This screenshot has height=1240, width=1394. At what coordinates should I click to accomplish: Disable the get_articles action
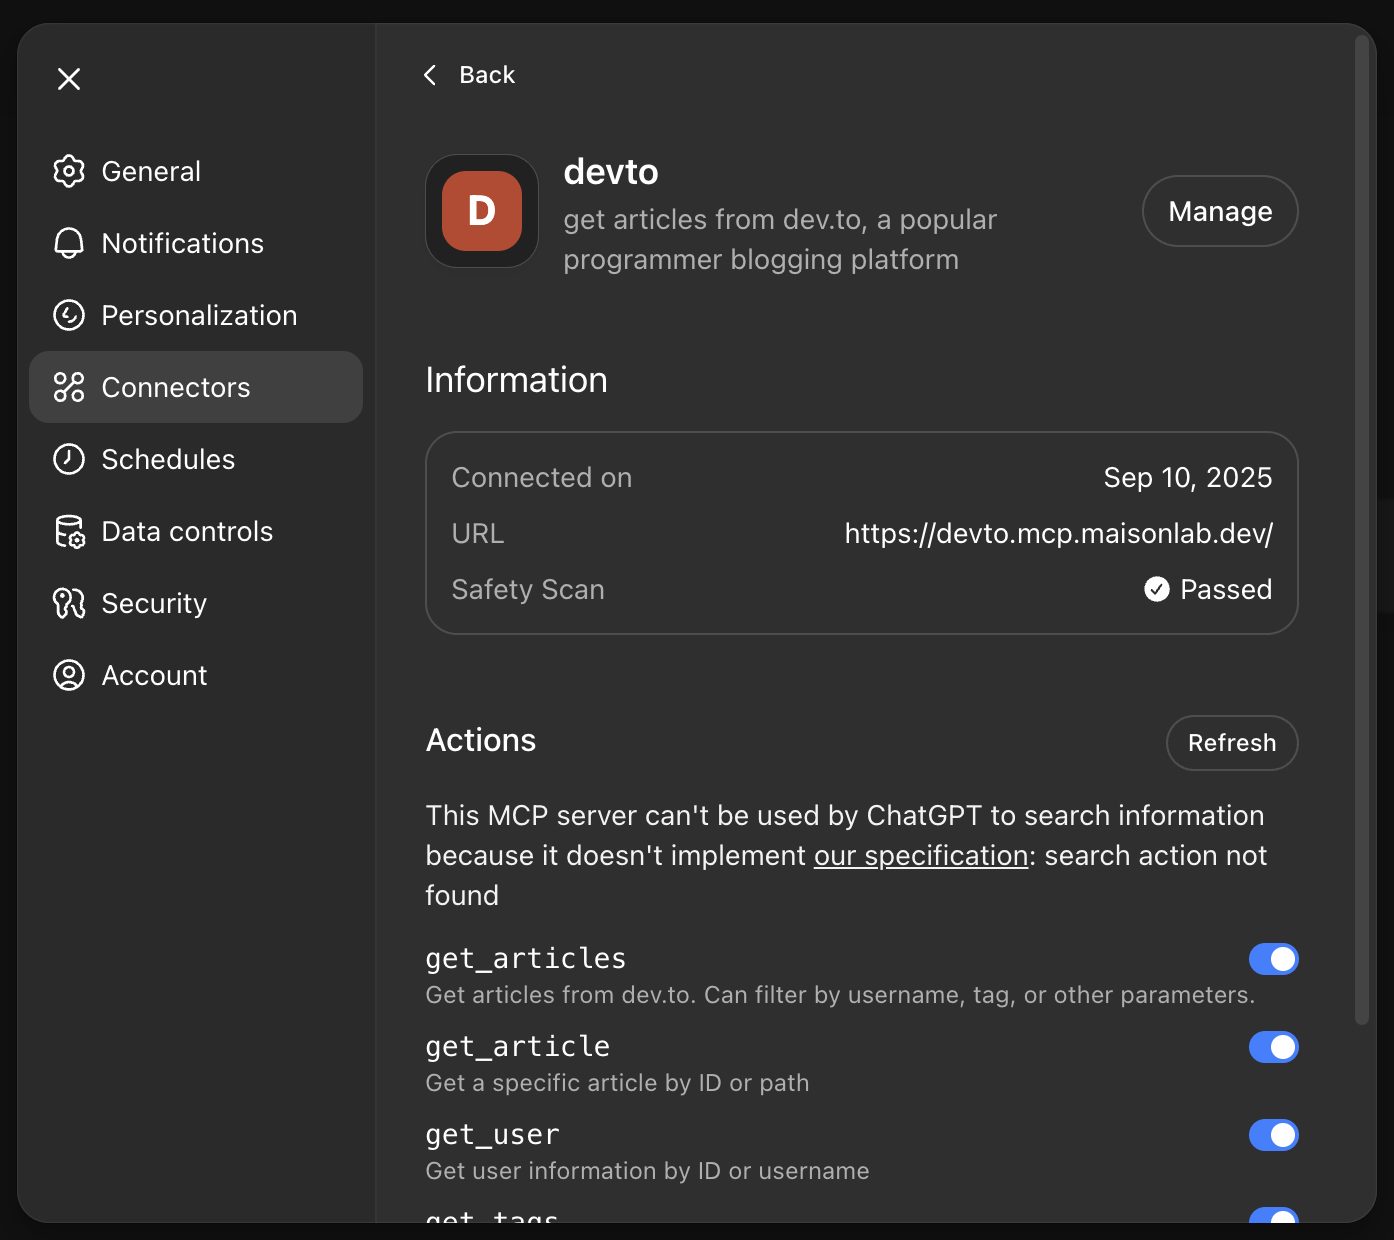point(1273,958)
